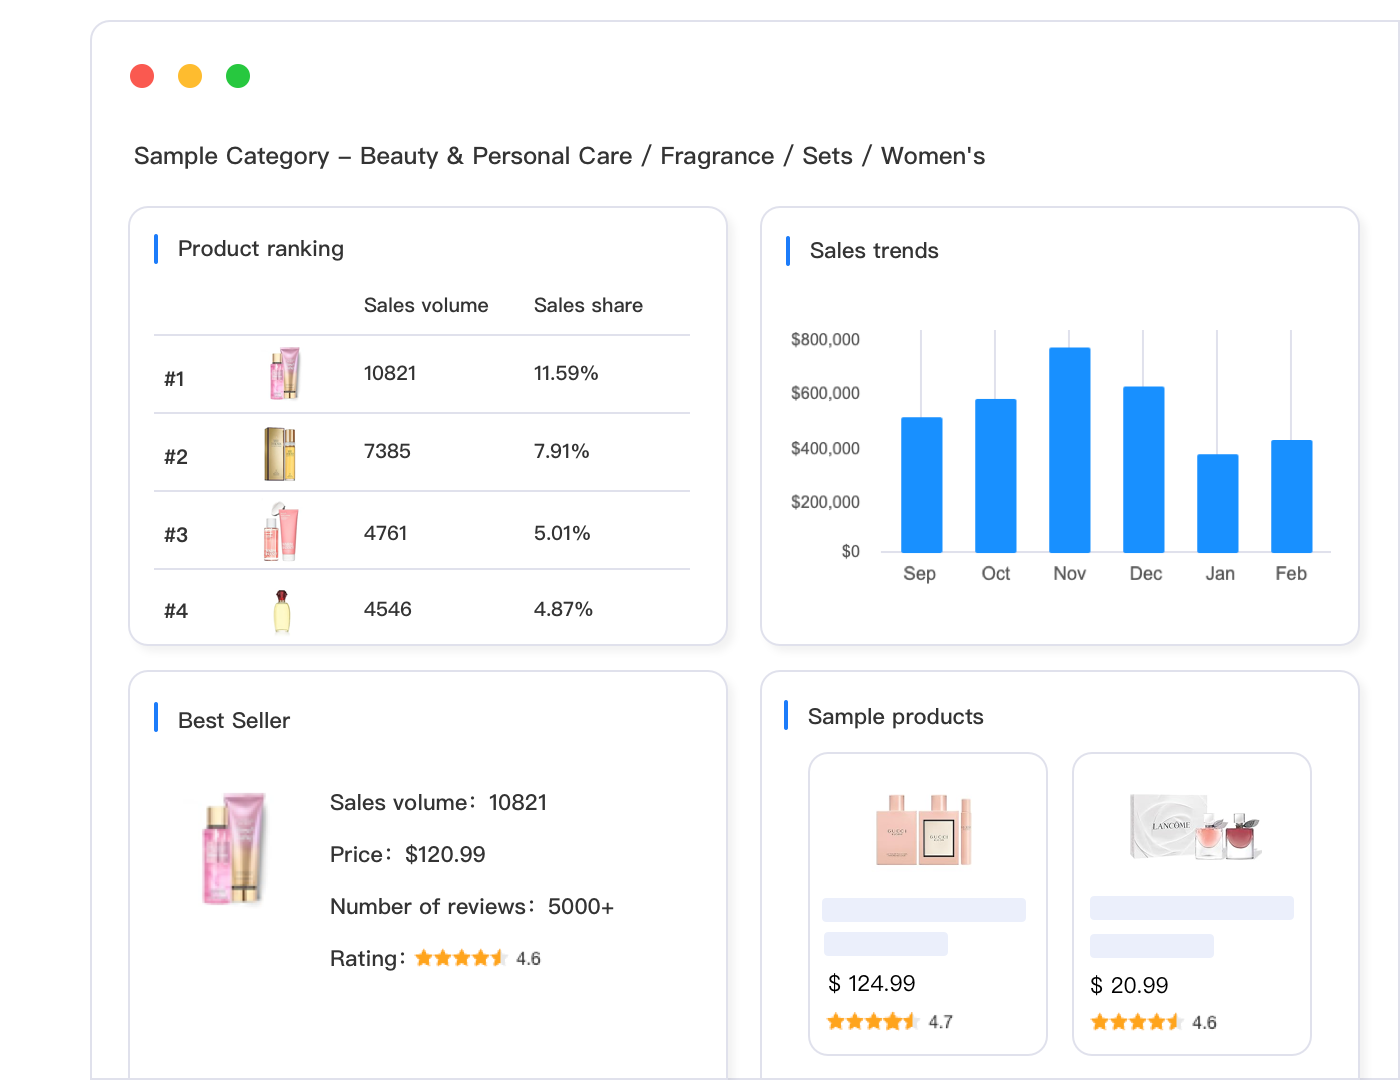Click the red traffic light window control
Screen dimensions: 1400x1080
[142, 76]
